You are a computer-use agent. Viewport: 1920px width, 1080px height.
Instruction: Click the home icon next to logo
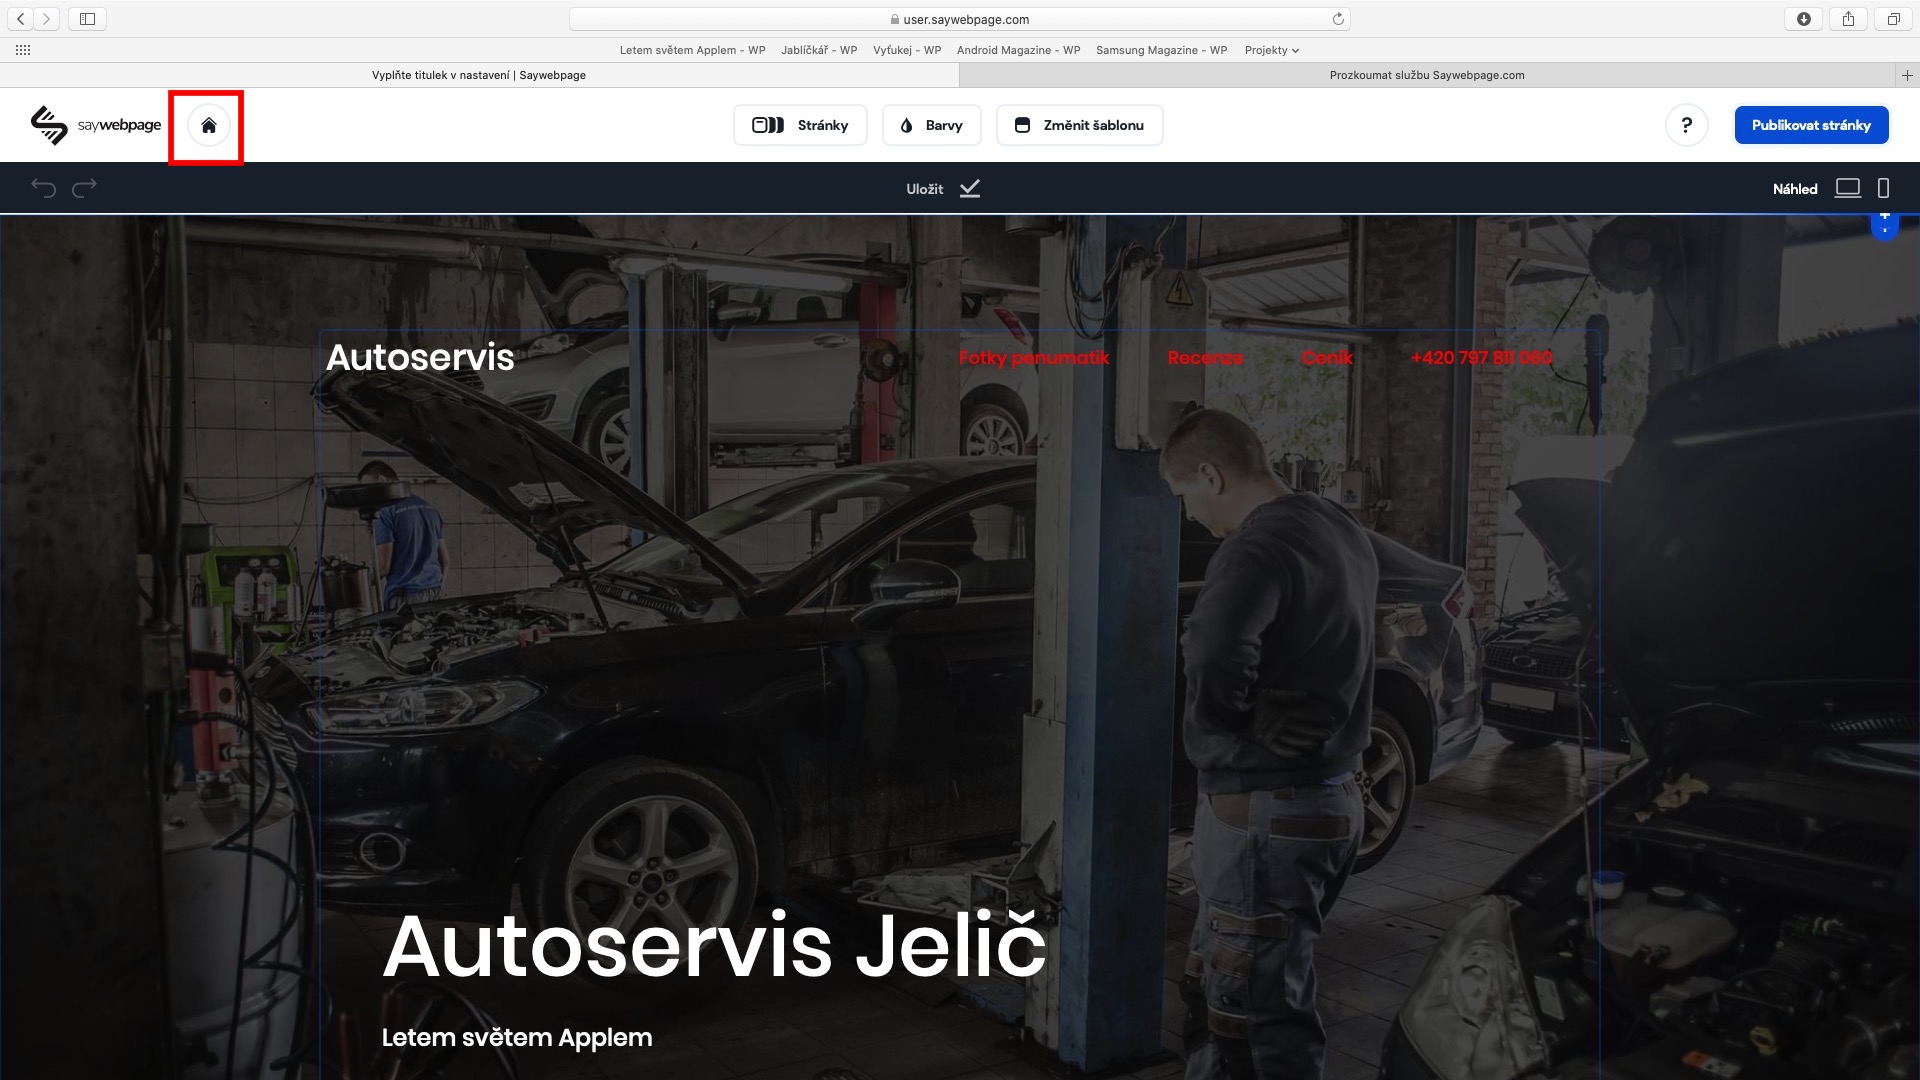point(208,126)
